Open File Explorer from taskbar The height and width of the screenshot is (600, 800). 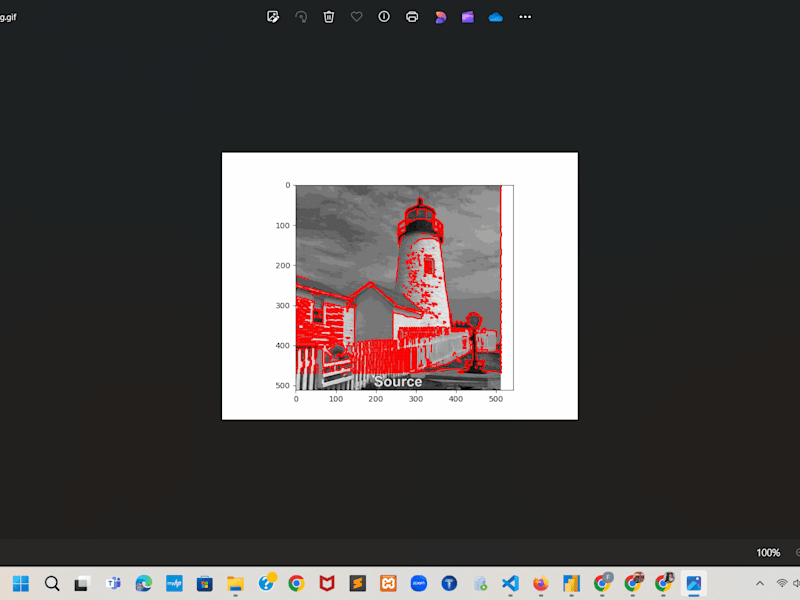235,583
